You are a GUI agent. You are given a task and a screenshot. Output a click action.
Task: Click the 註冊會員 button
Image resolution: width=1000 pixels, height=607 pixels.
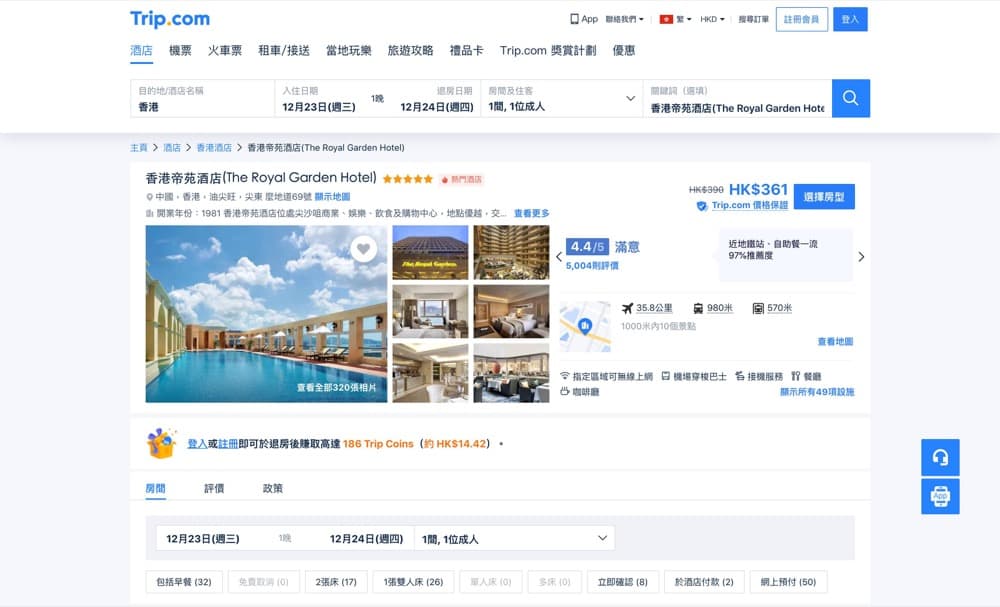click(802, 19)
